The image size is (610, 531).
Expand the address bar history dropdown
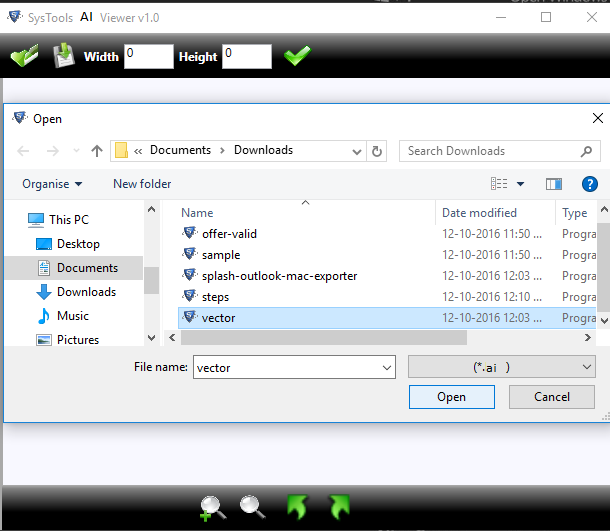click(x=356, y=151)
